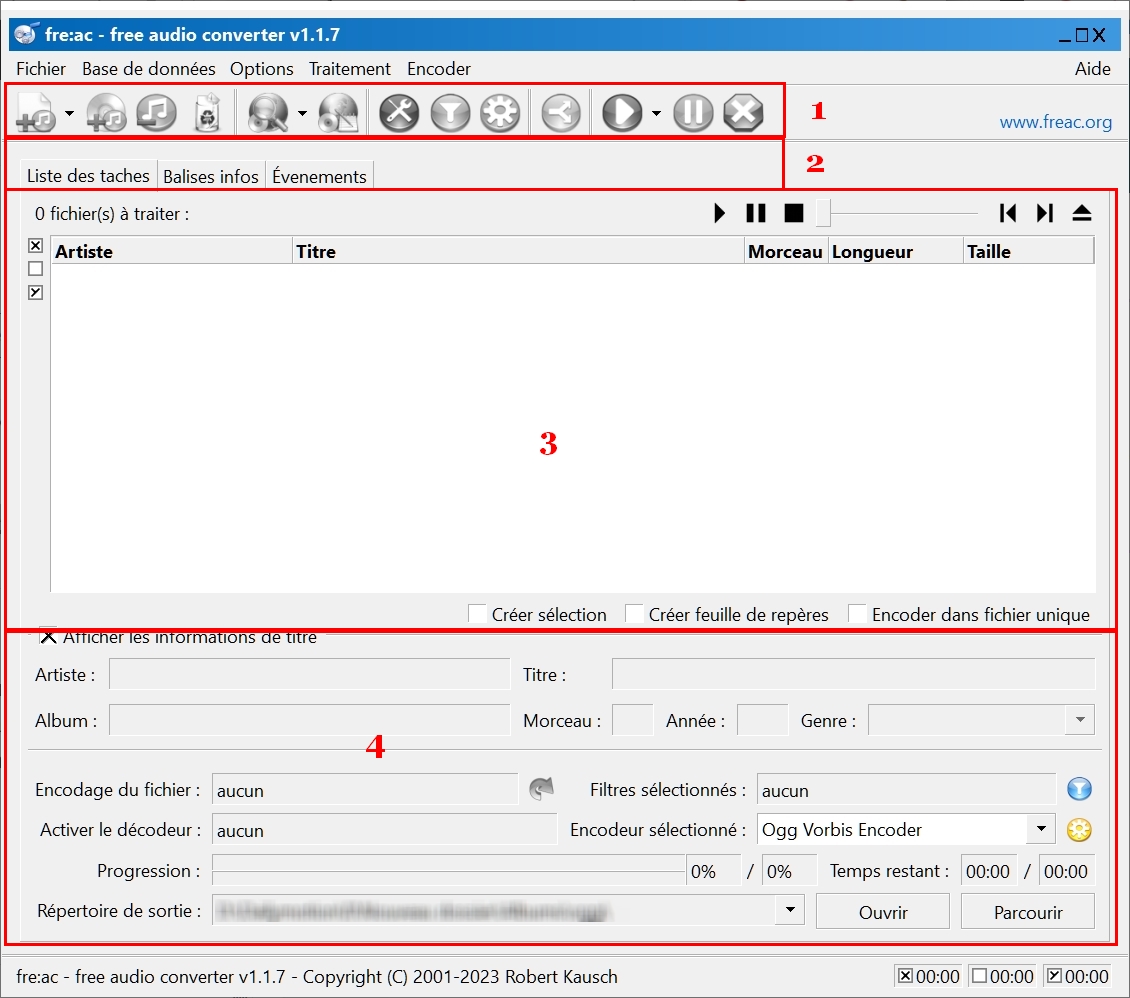Click the playback position slider
This screenshot has height=998, width=1130.
[x=897, y=213]
